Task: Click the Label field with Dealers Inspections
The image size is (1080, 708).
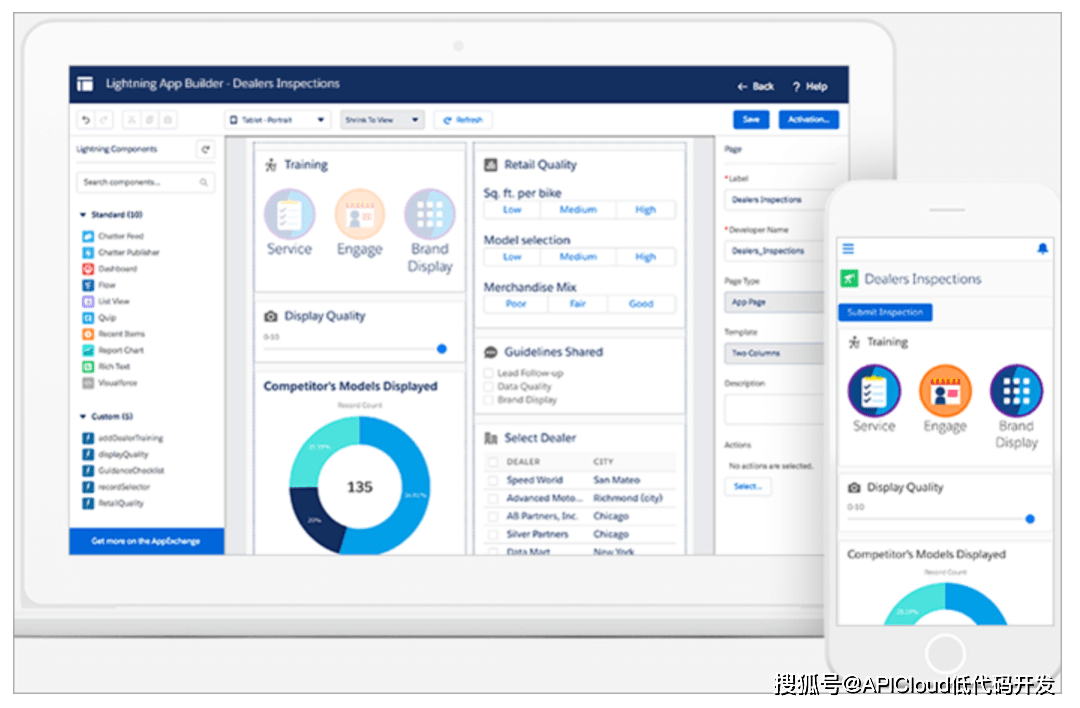Action: pos(774,200)
